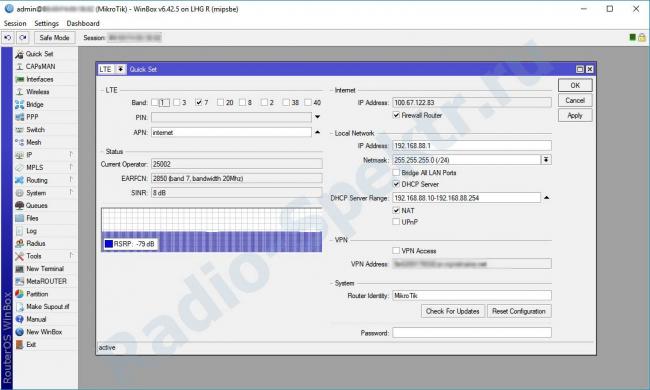650x390 pixels.
Task: Click the green status indicator square
Action: (x=633, y=37)
